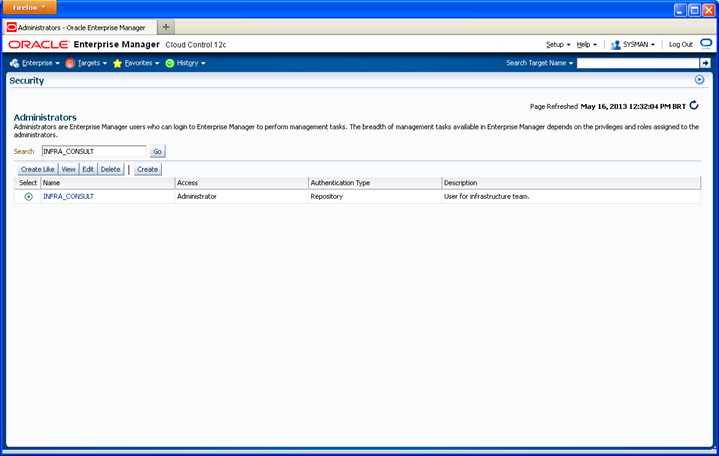Viewport: 719px width, 456px height.
Task: Maximize the Firefox window
Action: coord(695,10)
